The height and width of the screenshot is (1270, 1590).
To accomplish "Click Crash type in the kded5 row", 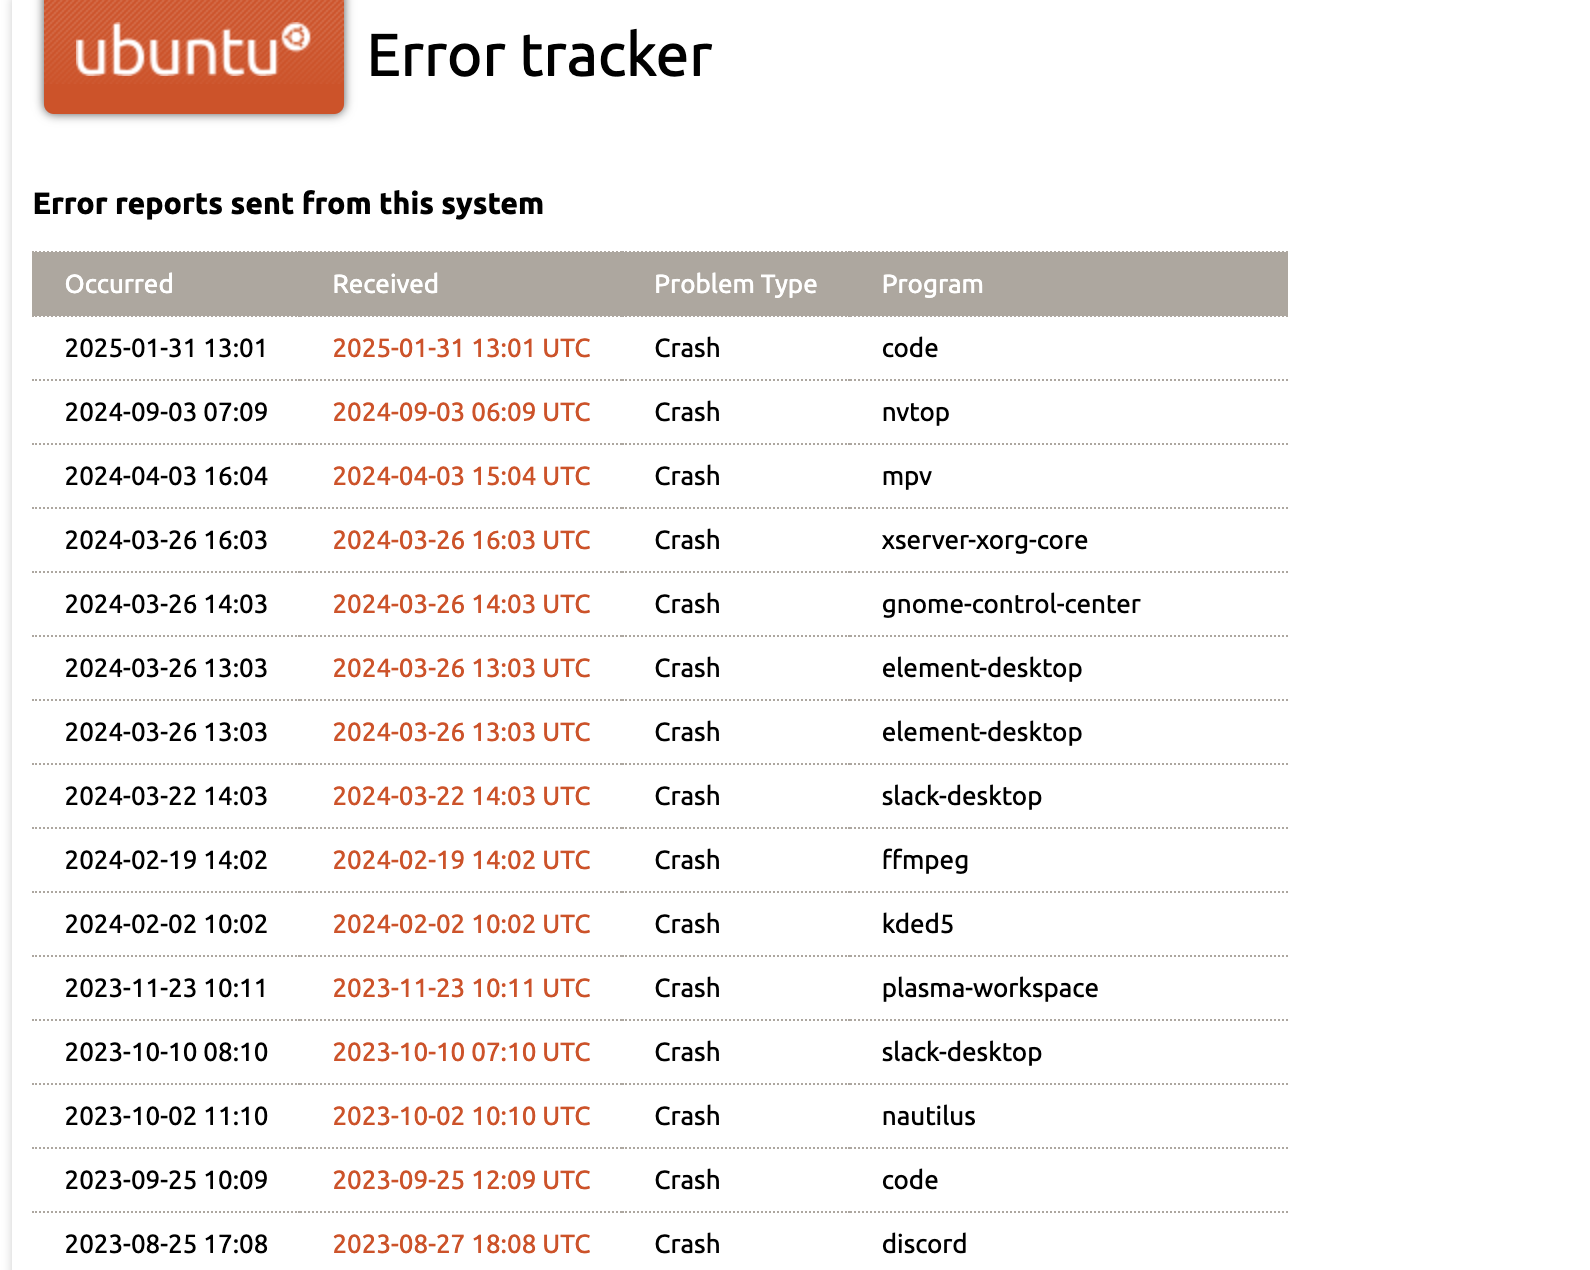I will click(687, 924).
